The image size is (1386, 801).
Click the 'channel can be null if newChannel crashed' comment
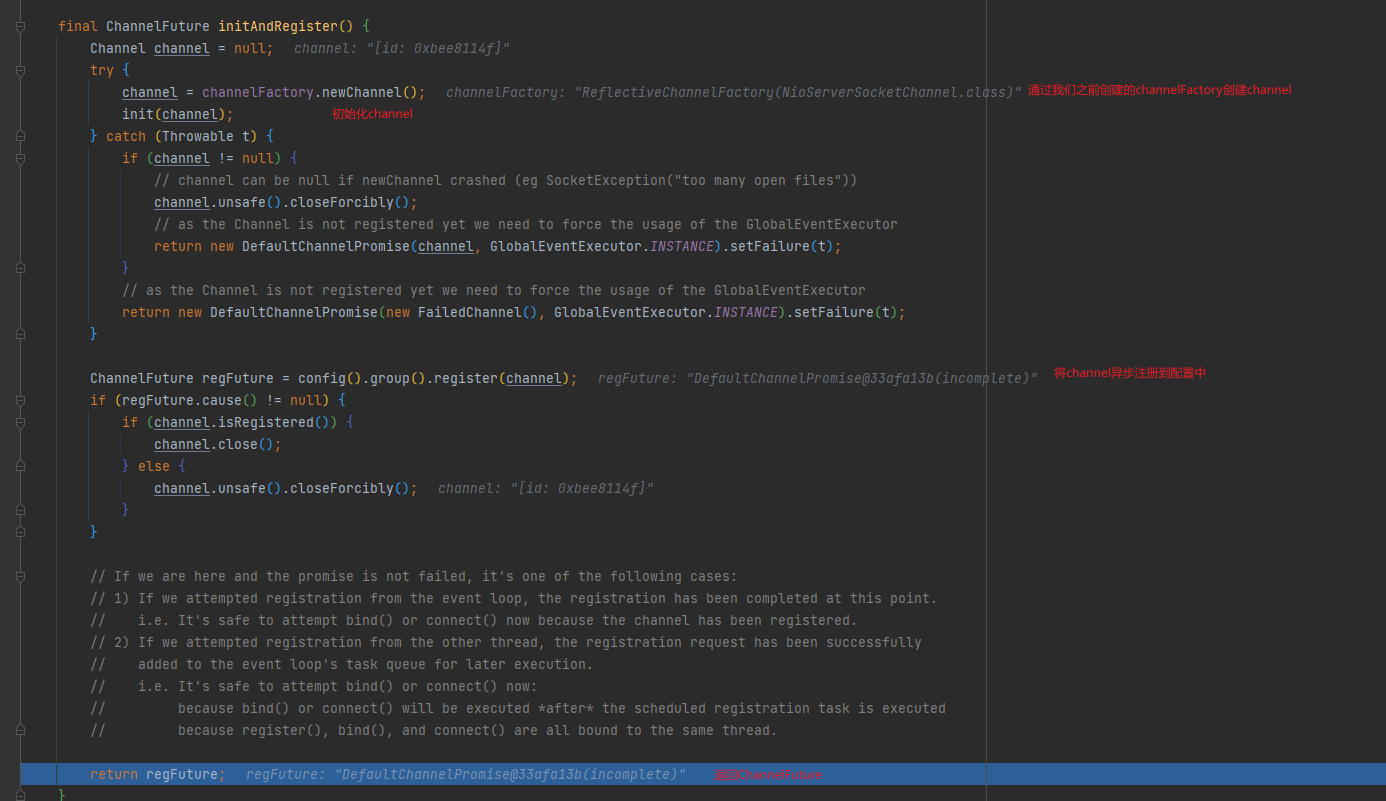click(506, 181)
